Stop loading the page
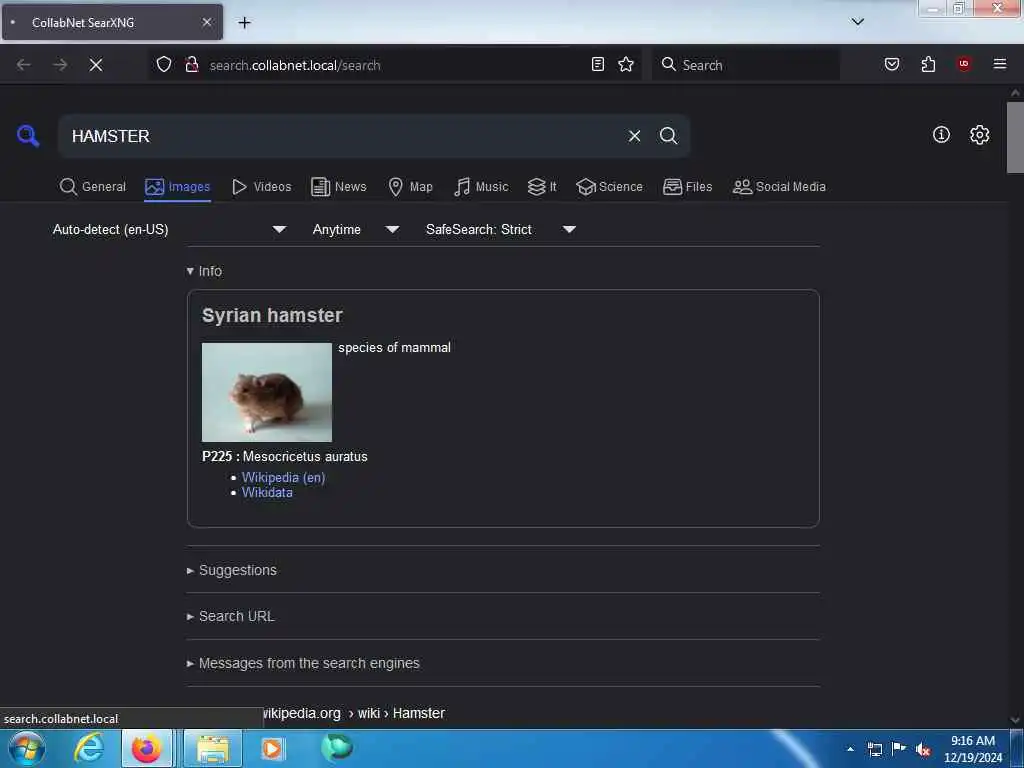The width and height of the screenshot is (1024, 768). [96, 65]
